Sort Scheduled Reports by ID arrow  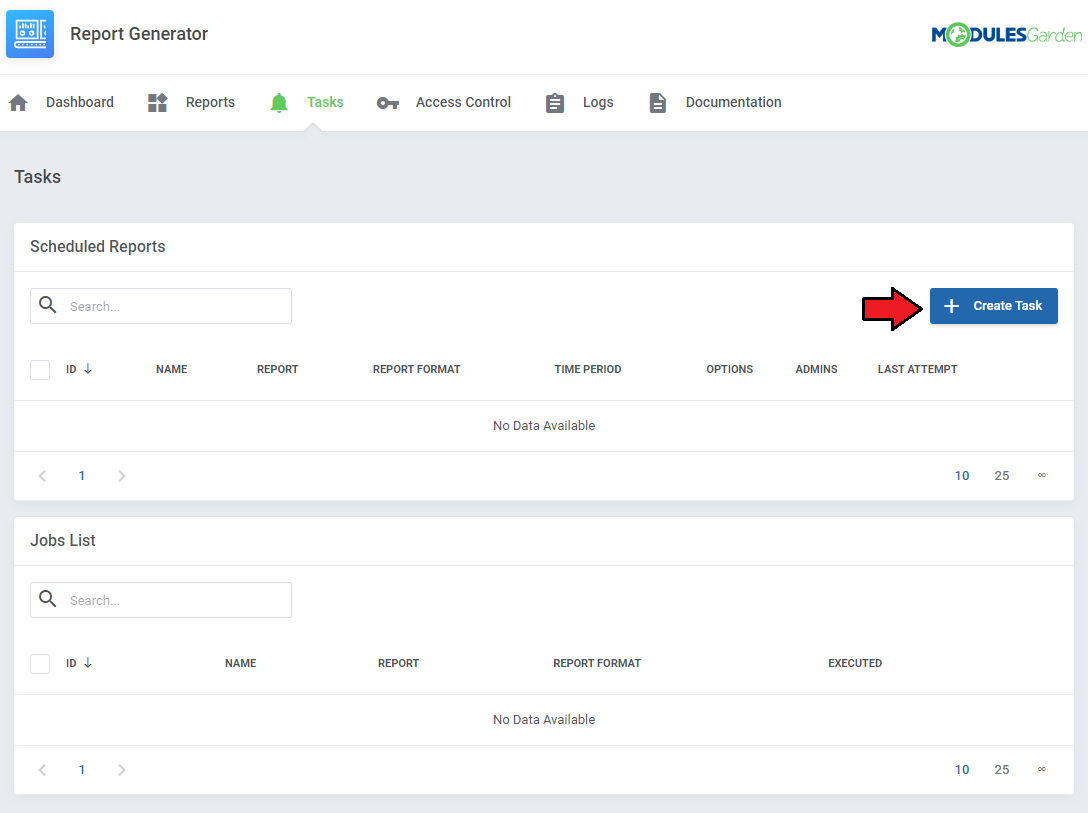coord(87,369)
